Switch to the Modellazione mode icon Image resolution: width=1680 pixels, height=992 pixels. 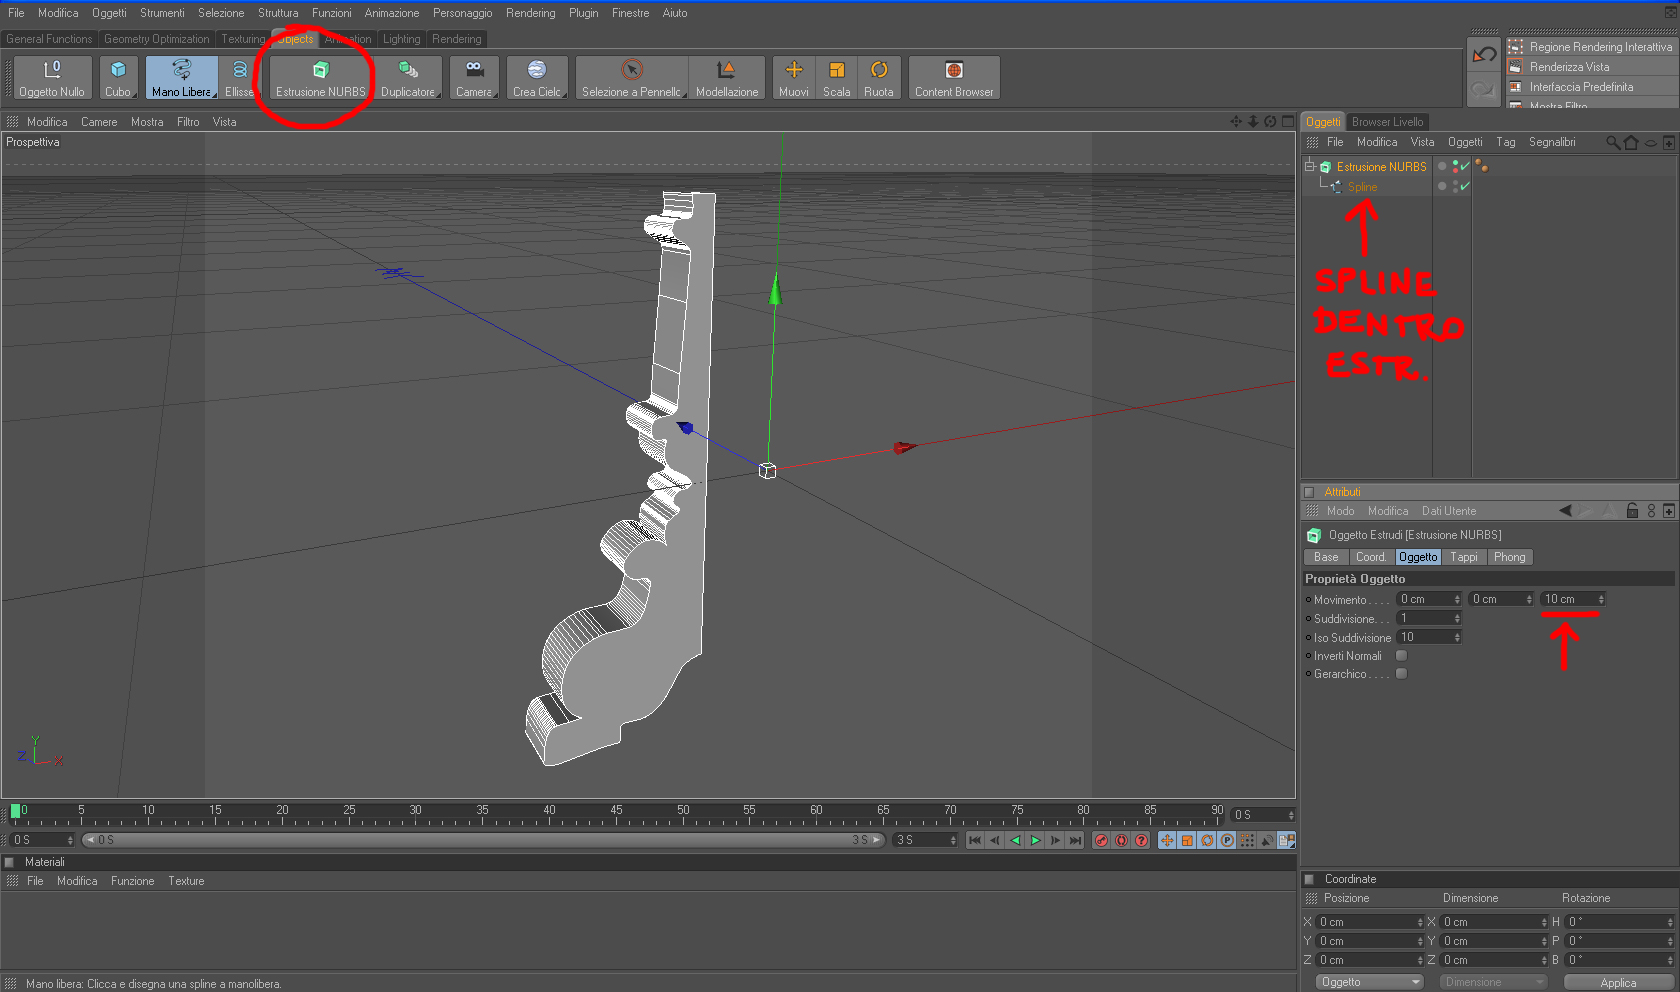click(x=727, y=77)
